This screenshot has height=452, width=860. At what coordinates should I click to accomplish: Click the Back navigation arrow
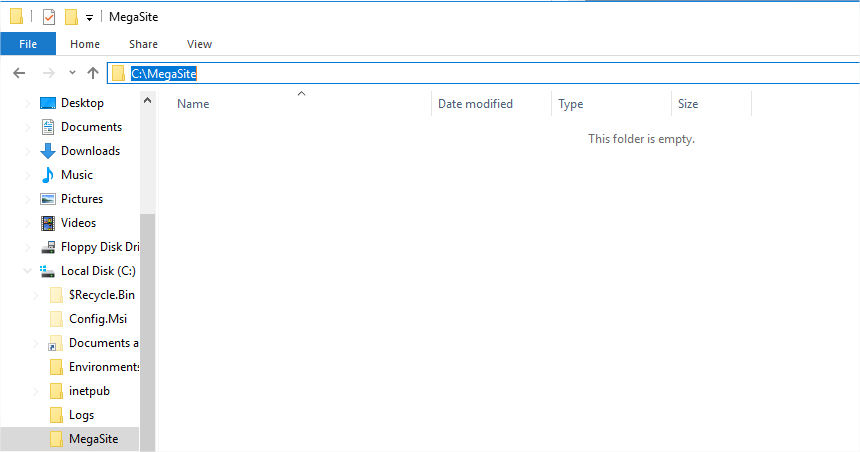[x=19, y=73]
